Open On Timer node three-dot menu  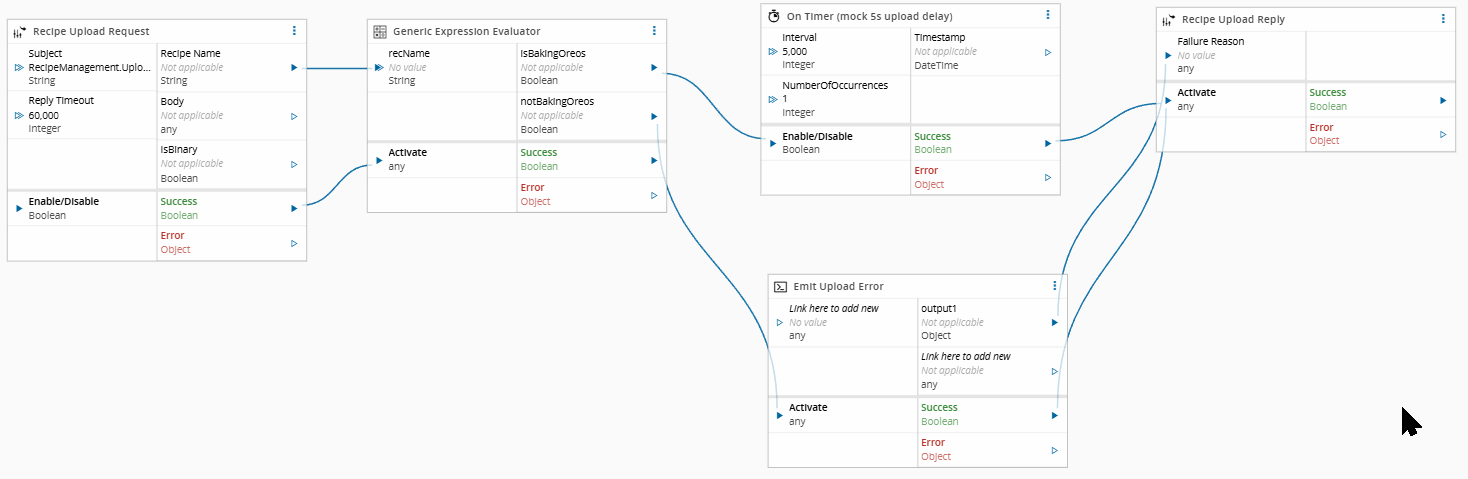[x=1048, y=15]
